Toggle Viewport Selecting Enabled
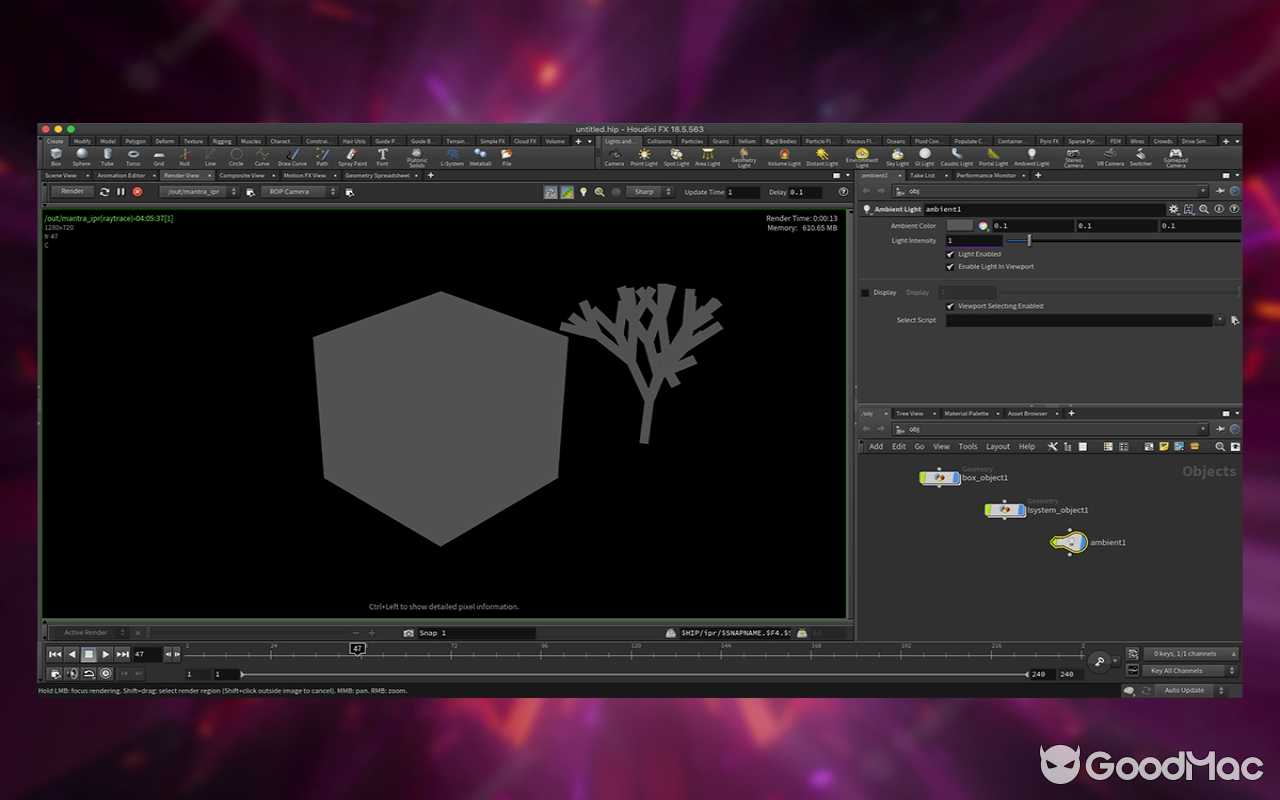Image resolution: width=1280 pixels, height=800 pixels. click(951, 306)
